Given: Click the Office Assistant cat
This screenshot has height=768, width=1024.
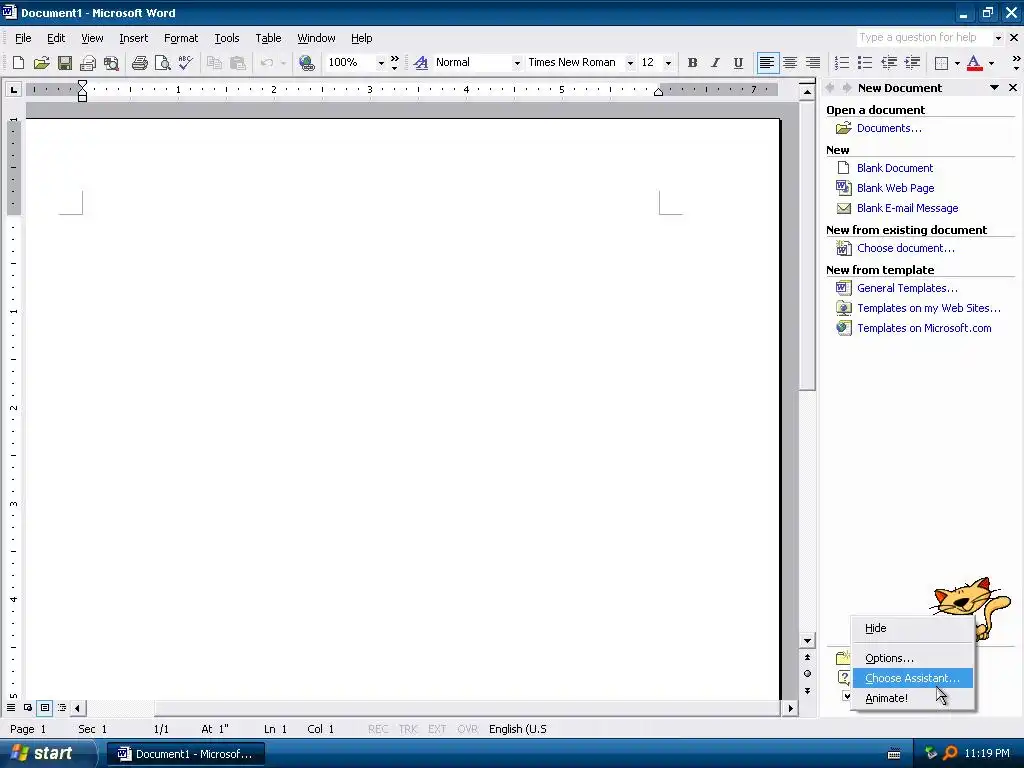Looking at the screenshot, I should click(969, 600).
